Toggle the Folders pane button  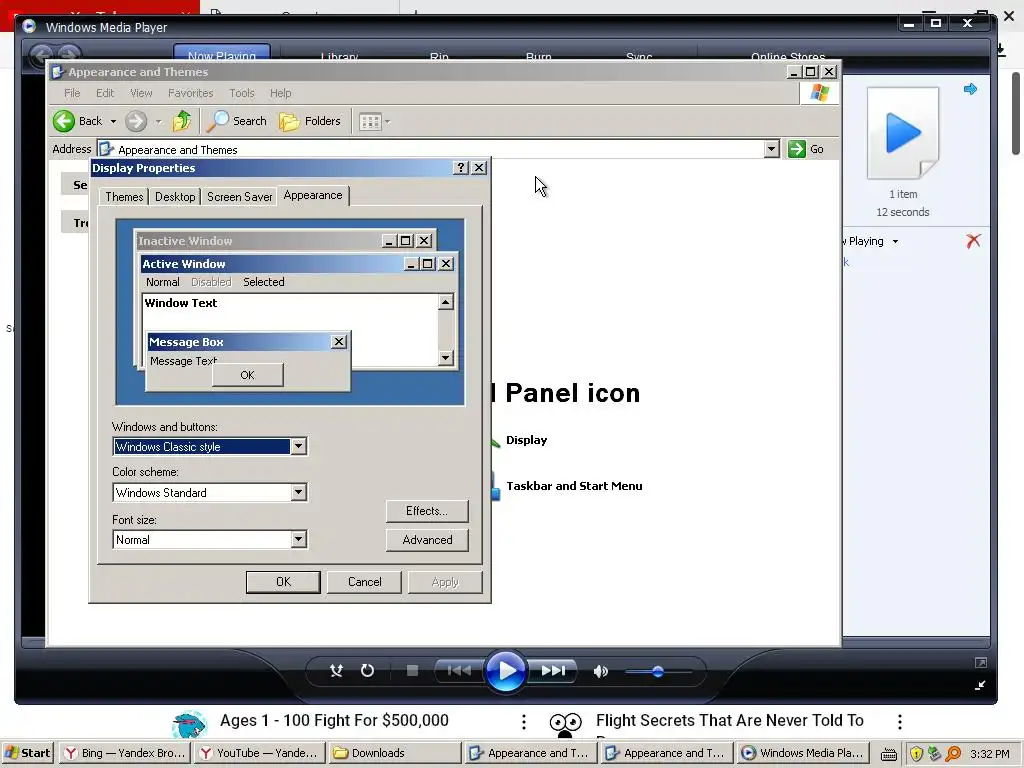point(310,121)
